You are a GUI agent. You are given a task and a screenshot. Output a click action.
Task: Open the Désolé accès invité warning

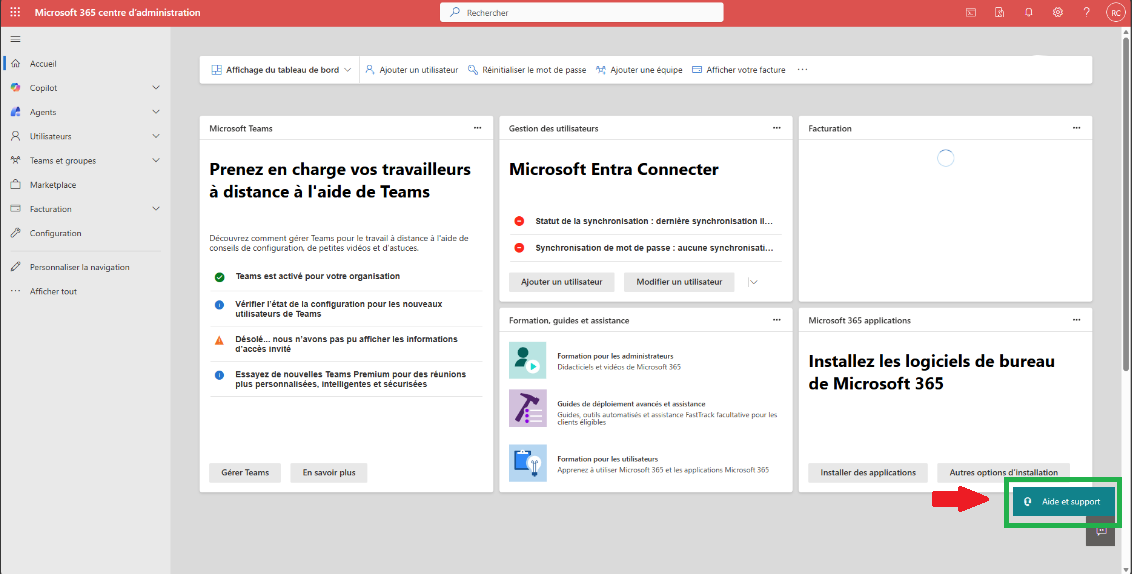tap(346, 344)
